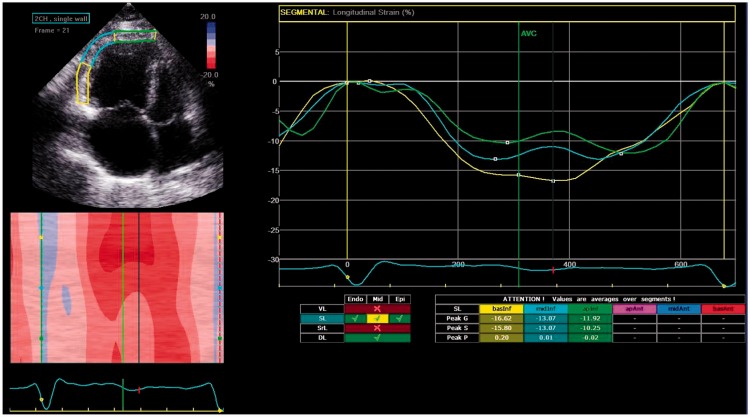This screenshot has height=417, width=750.
Task: Click the midInf cyan segment header
Action: pos(546,309)
